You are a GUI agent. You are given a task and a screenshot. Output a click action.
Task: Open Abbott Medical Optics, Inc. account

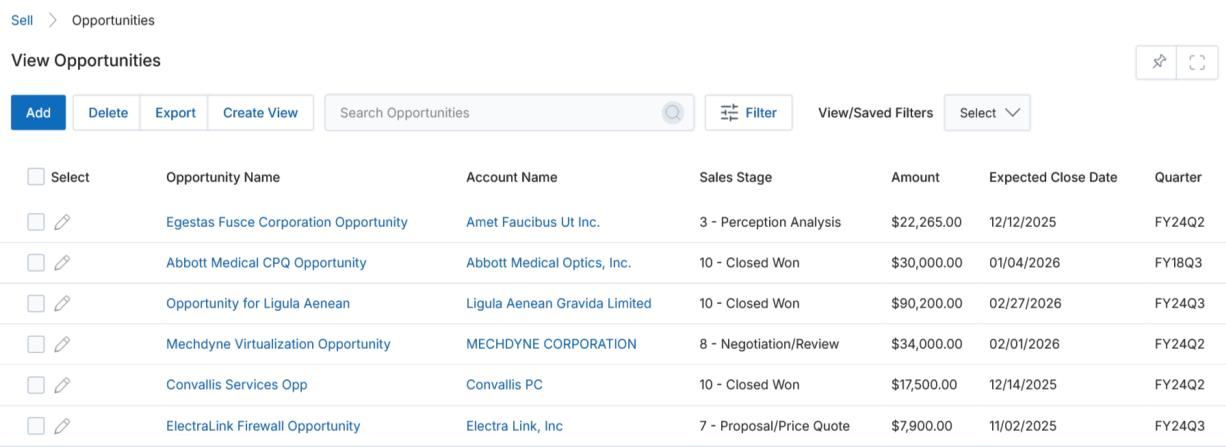(x=549, y=263)
